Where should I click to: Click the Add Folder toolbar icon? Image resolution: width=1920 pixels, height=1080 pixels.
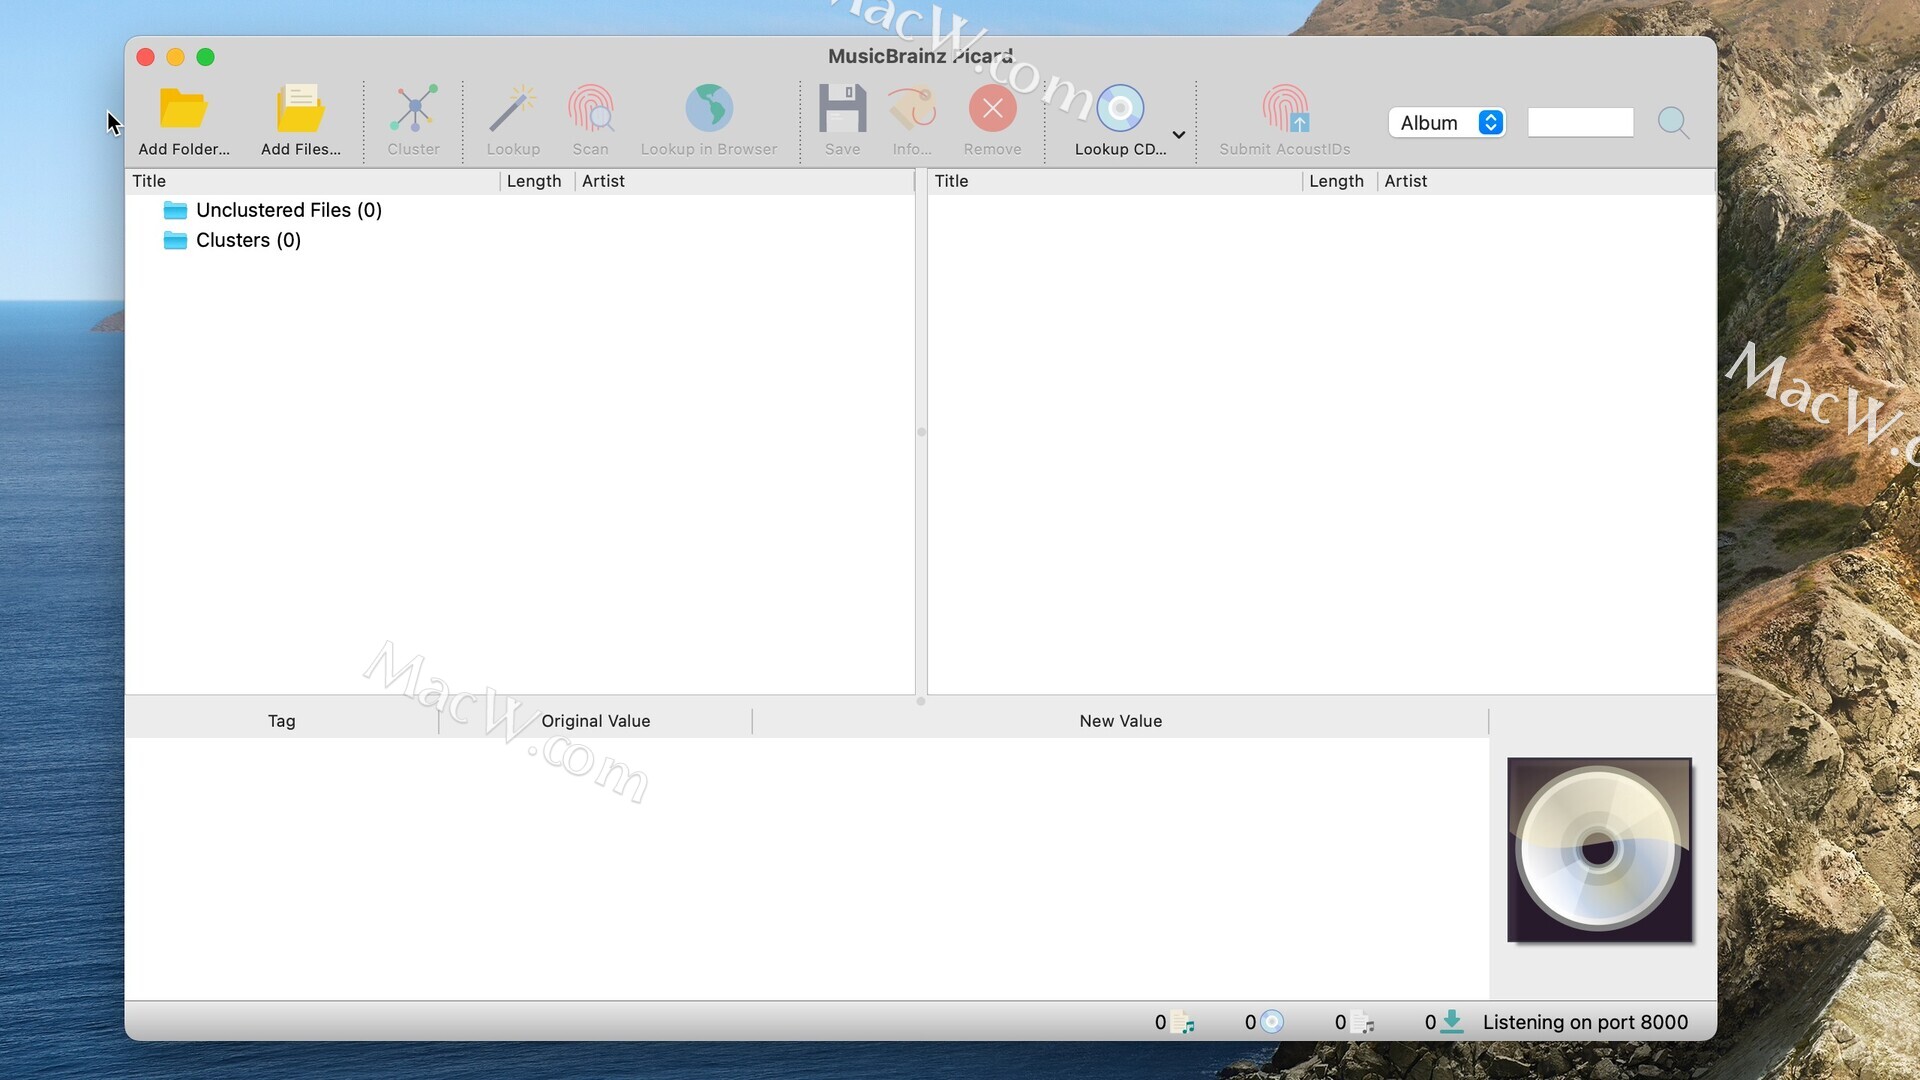tap(183, 108)
